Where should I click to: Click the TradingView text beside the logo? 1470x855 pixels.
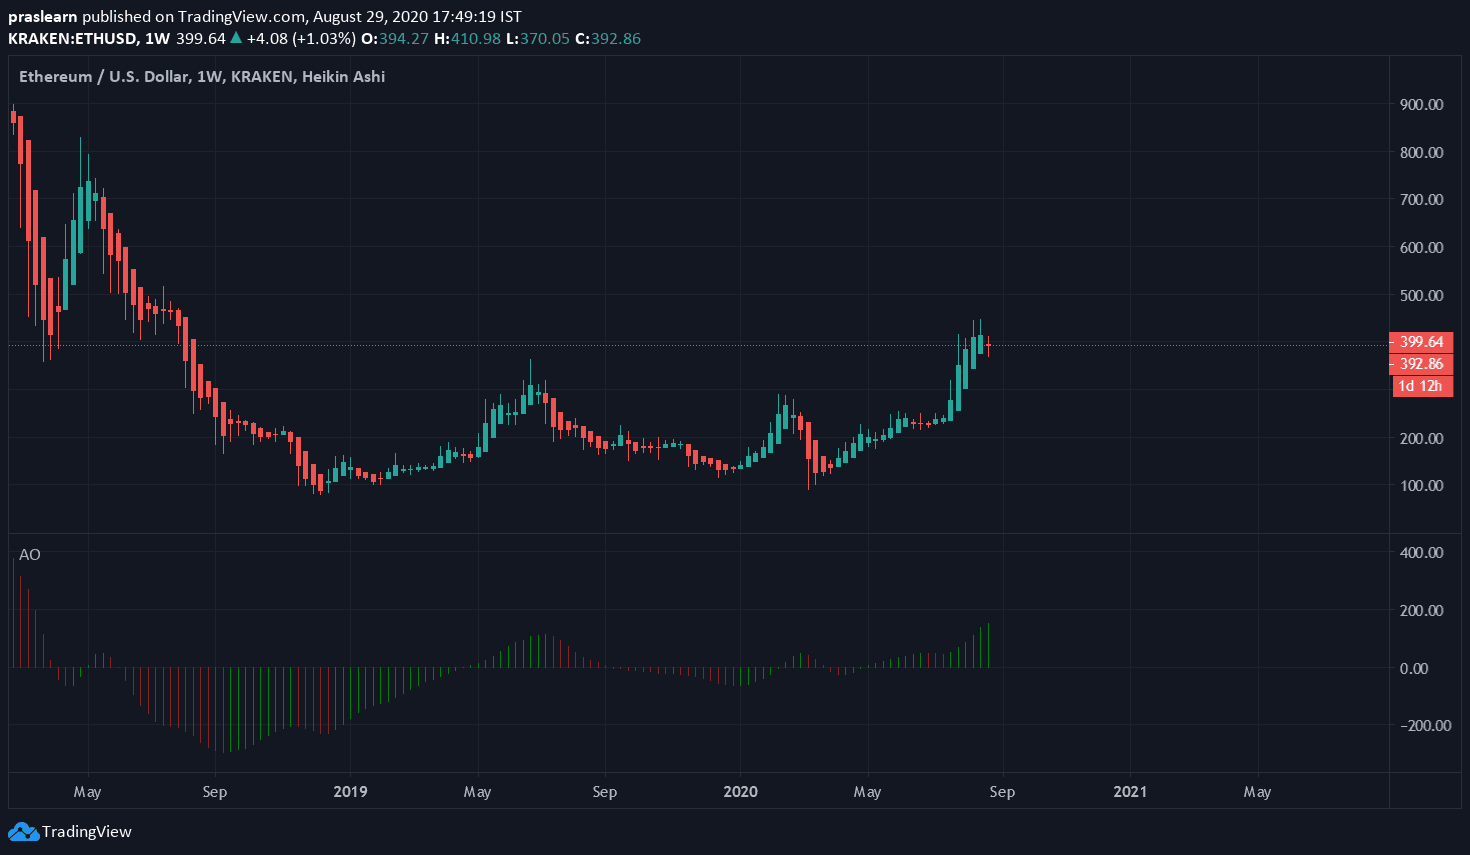pyautogui.click(x=87, y=832)
